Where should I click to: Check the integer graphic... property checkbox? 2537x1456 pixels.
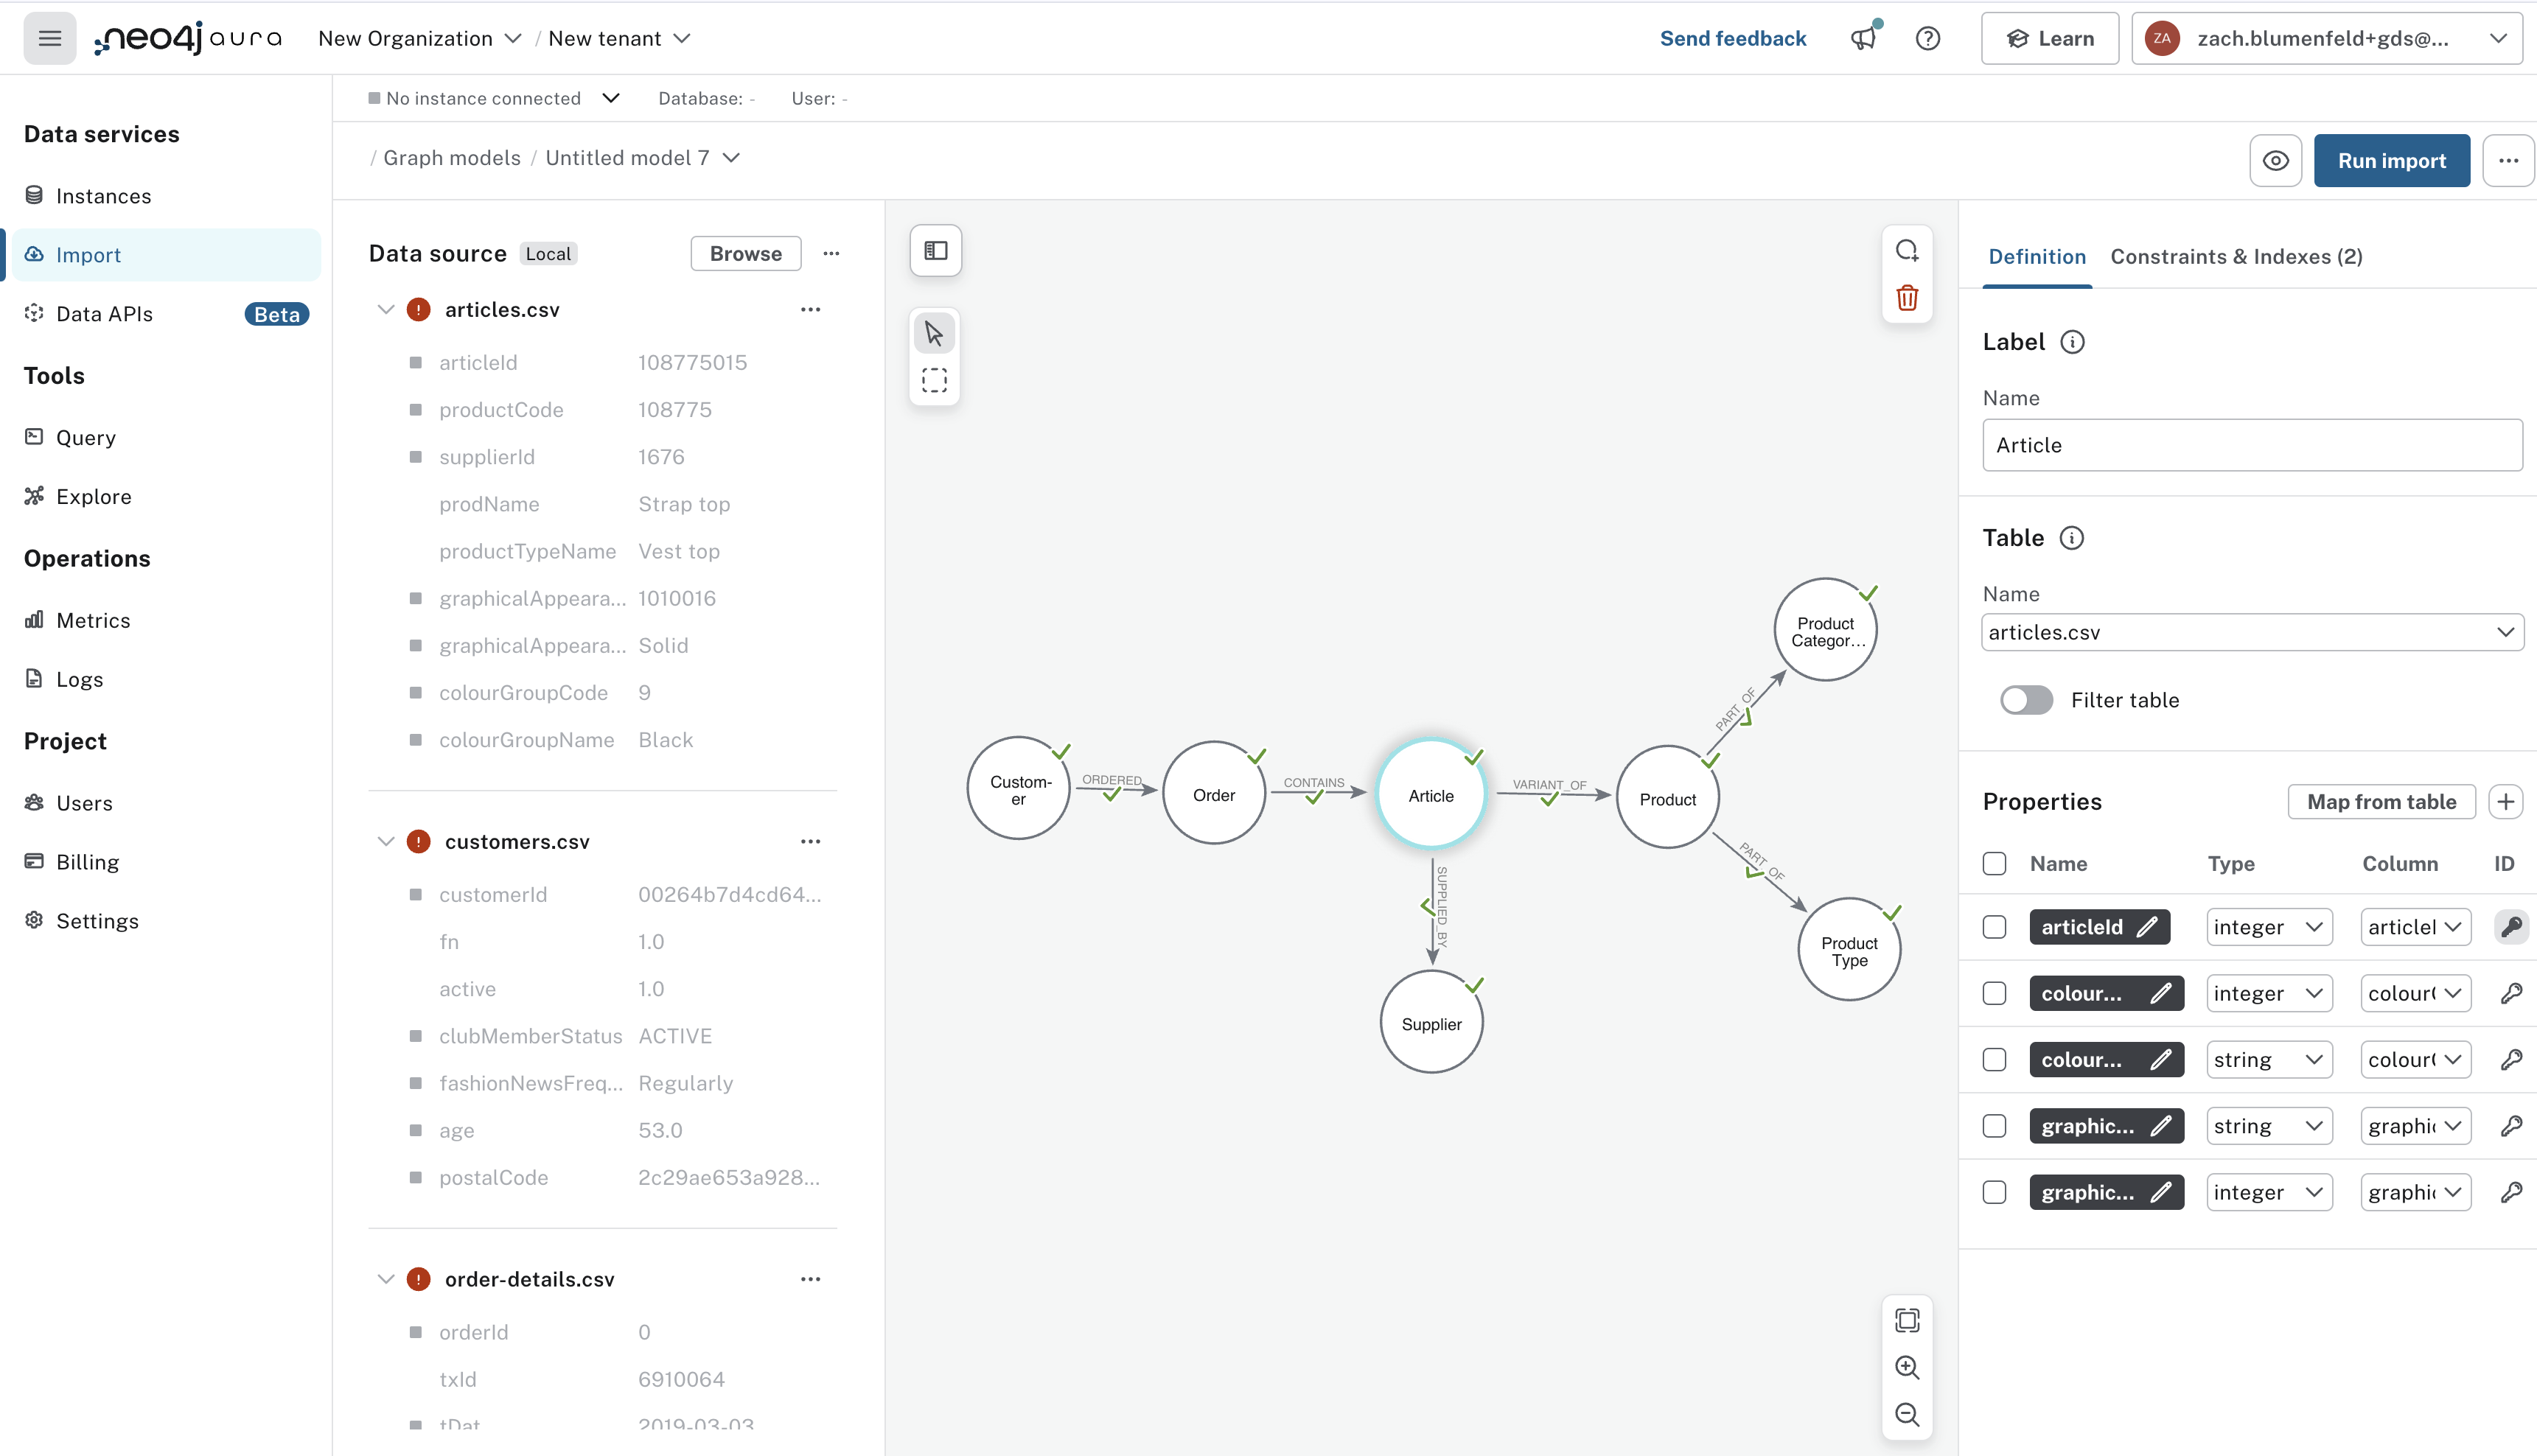pyautogui.click(x=1994, y=1192)
